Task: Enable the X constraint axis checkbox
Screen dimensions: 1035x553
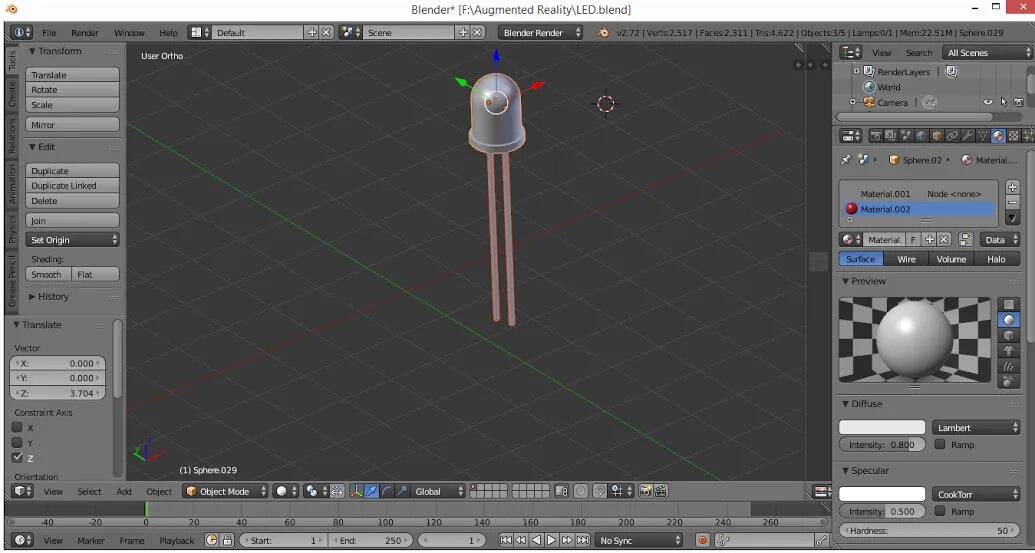Action: click(17, 428)
